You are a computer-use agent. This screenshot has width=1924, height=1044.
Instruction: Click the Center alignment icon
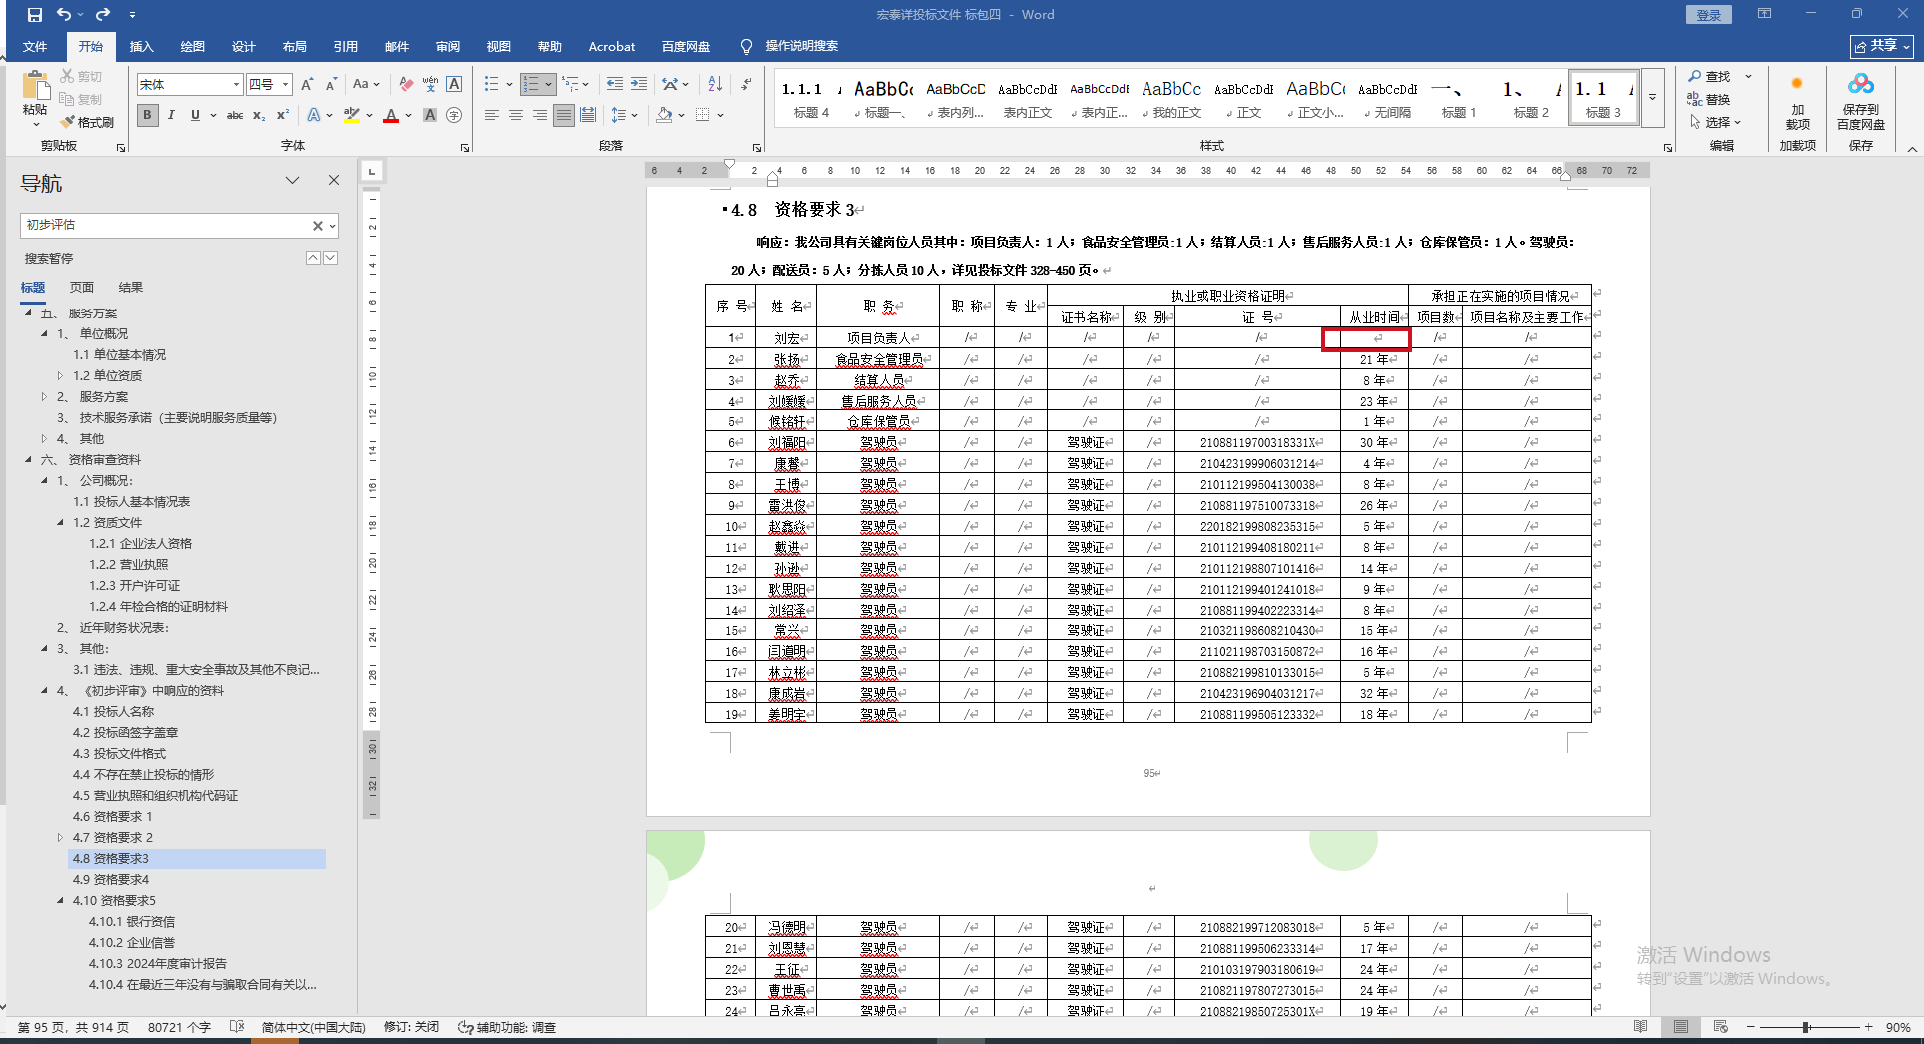tap(516, 116)
